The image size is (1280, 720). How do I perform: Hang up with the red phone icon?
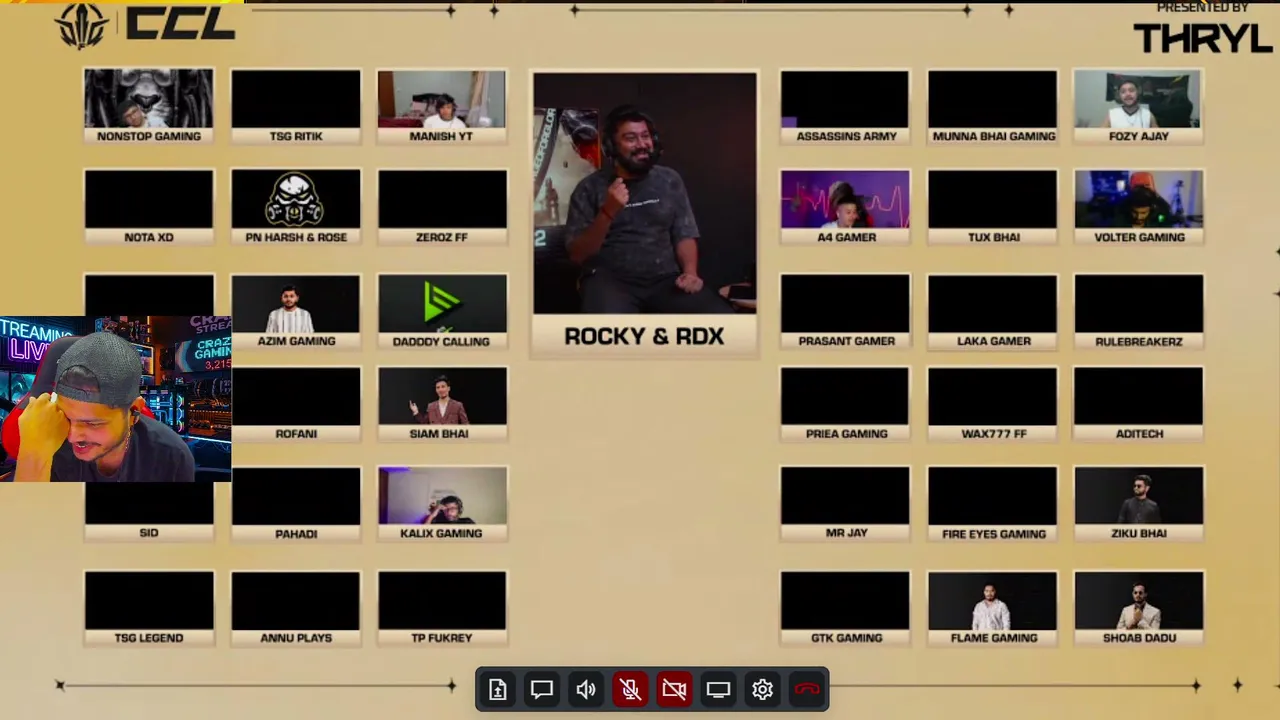pos(807,689)
